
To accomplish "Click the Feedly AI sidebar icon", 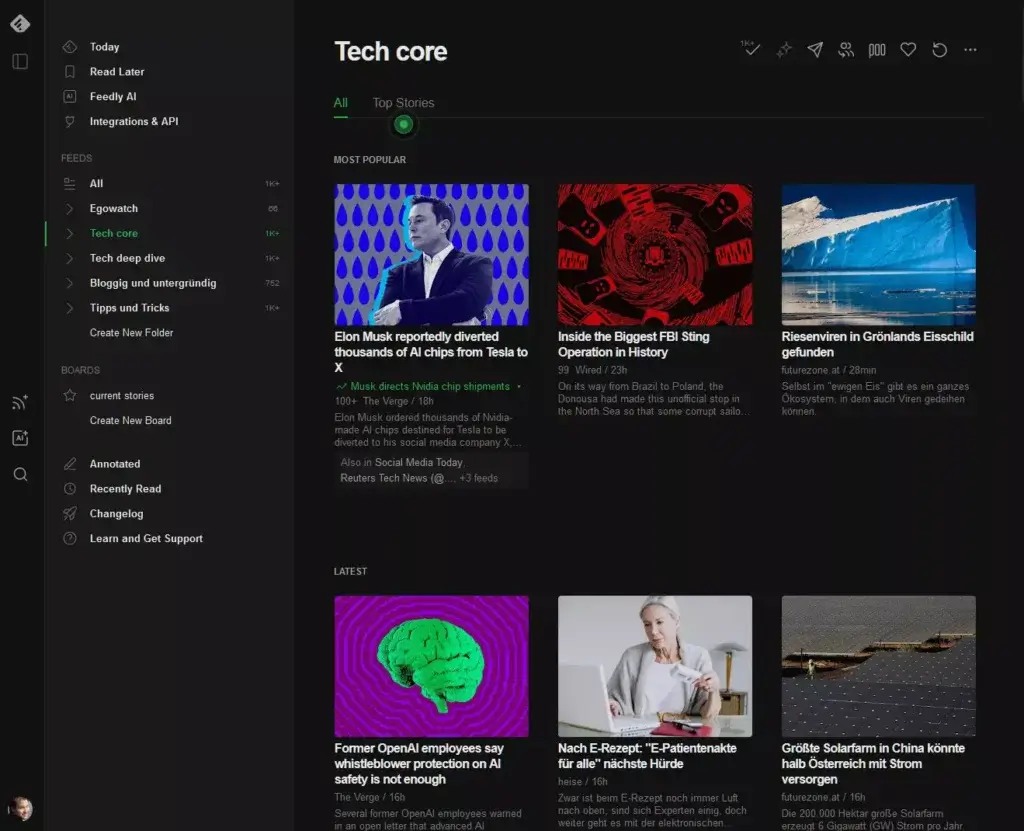I will point(70,97).
